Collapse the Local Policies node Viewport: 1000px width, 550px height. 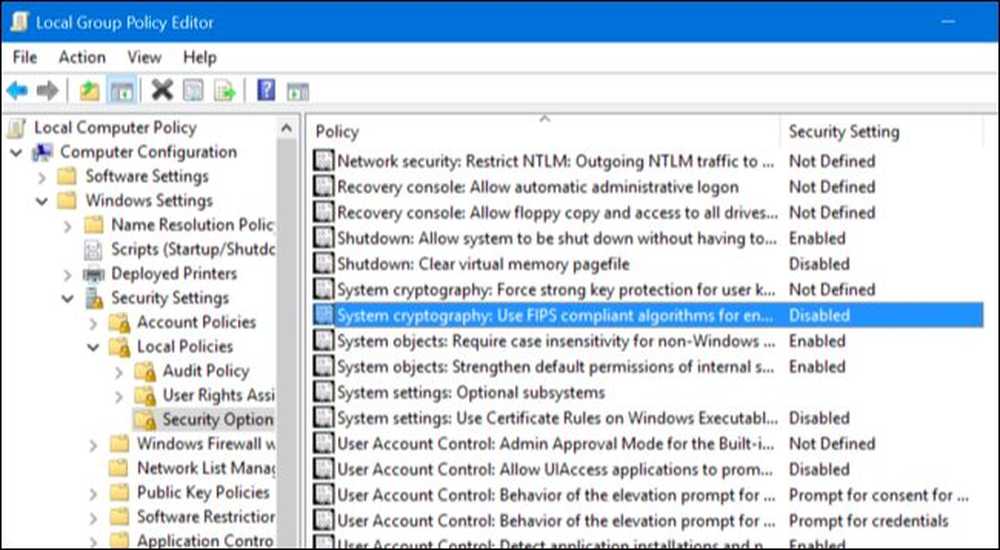(x=94, y=347)
